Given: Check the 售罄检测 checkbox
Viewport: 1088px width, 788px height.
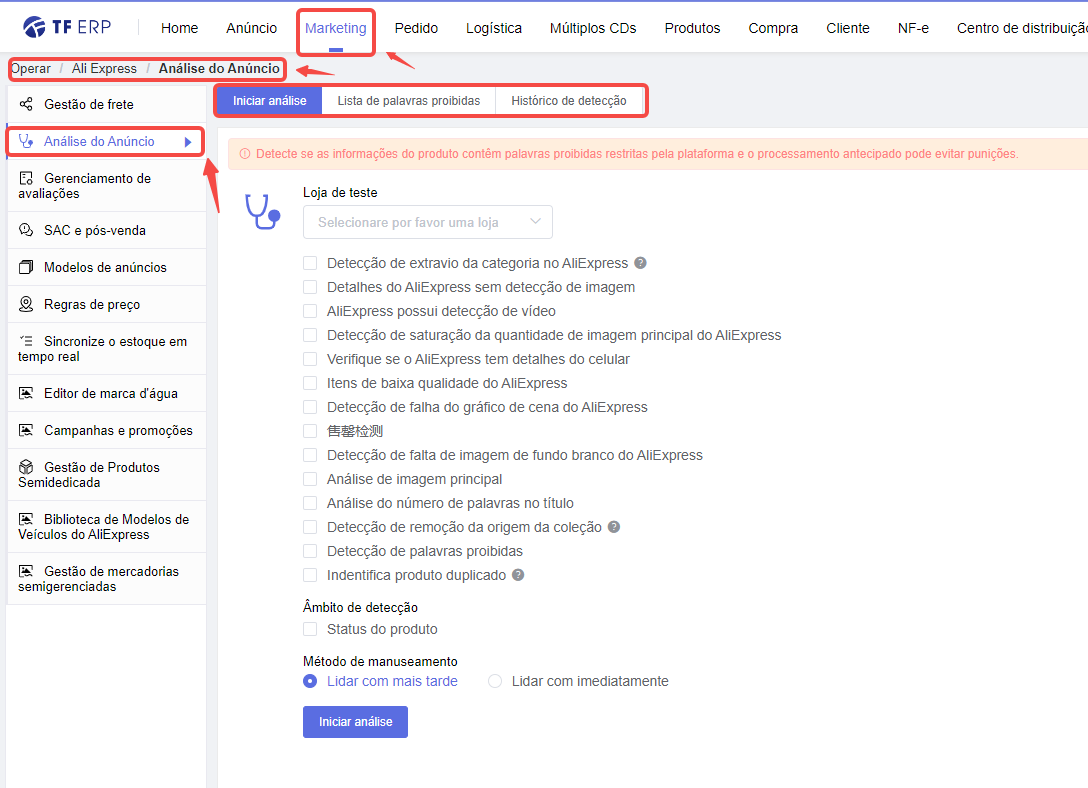Looking at the screenshot, I should click(x=310, y=431).
